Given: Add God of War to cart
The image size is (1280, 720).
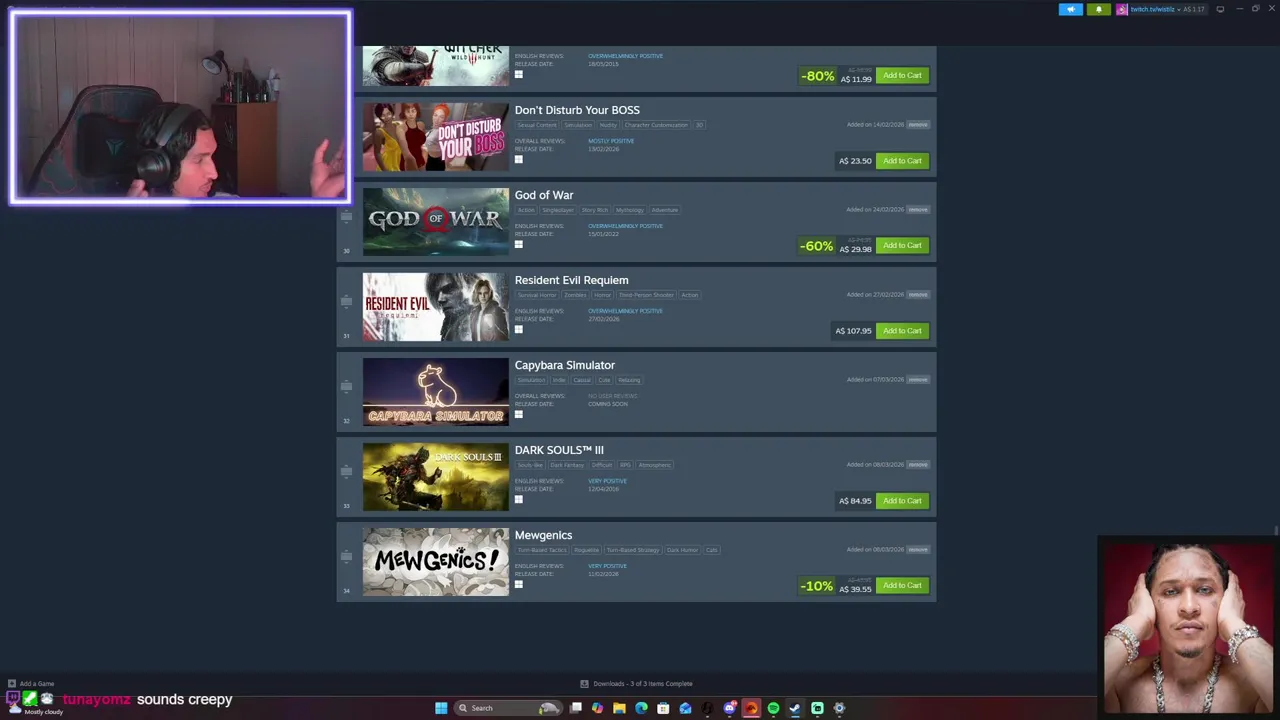Looking at the screenshot, I should [x=902, y=245].
